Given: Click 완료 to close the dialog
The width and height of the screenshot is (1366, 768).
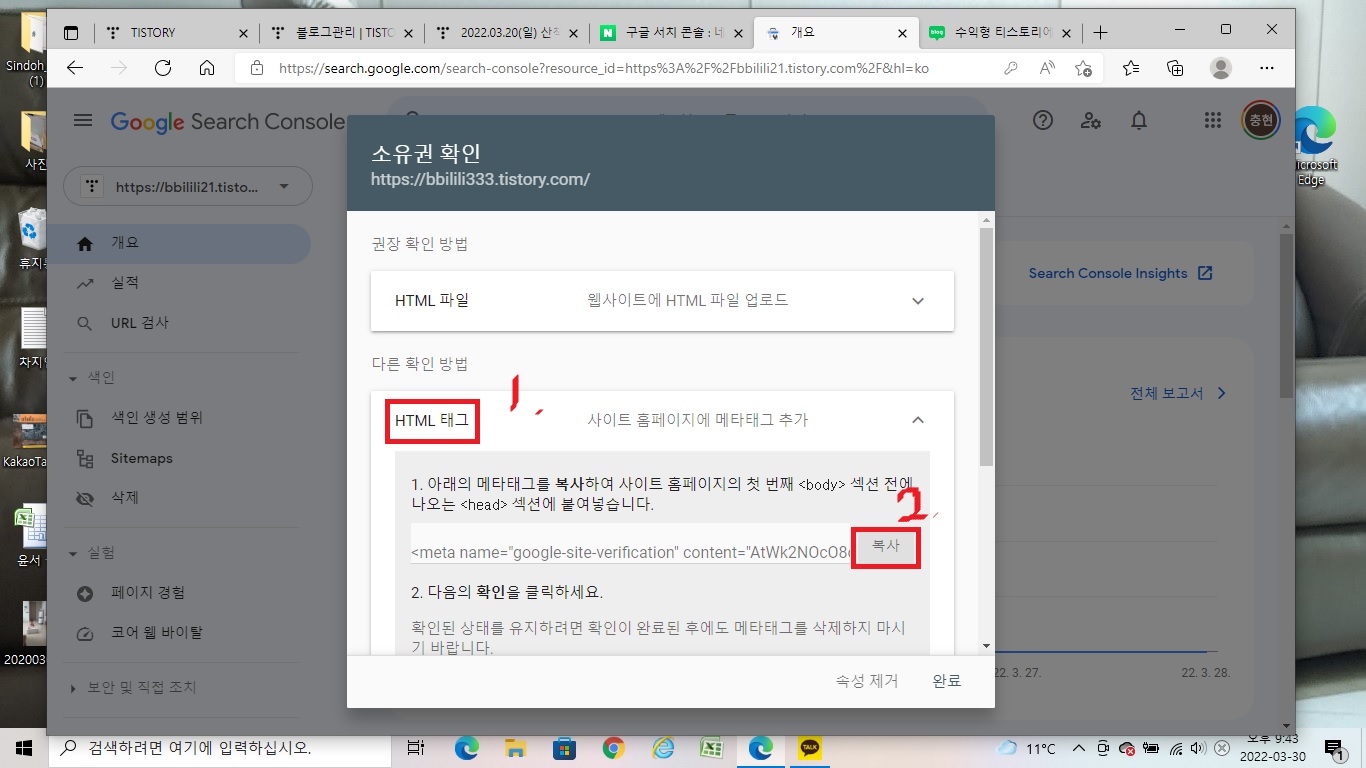Looking at the screenshot, I should click(x=946, y=681).
